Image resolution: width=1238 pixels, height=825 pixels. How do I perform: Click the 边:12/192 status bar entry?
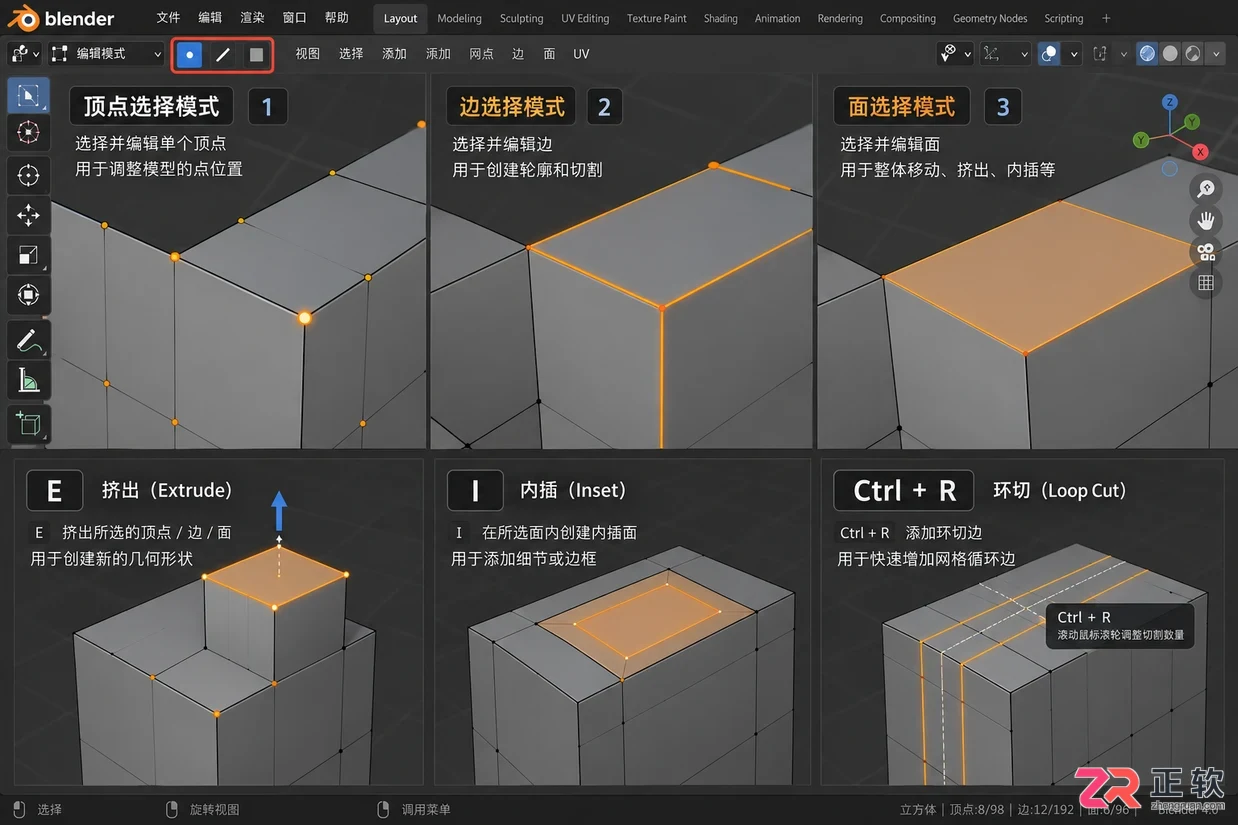coord(1045,809)
